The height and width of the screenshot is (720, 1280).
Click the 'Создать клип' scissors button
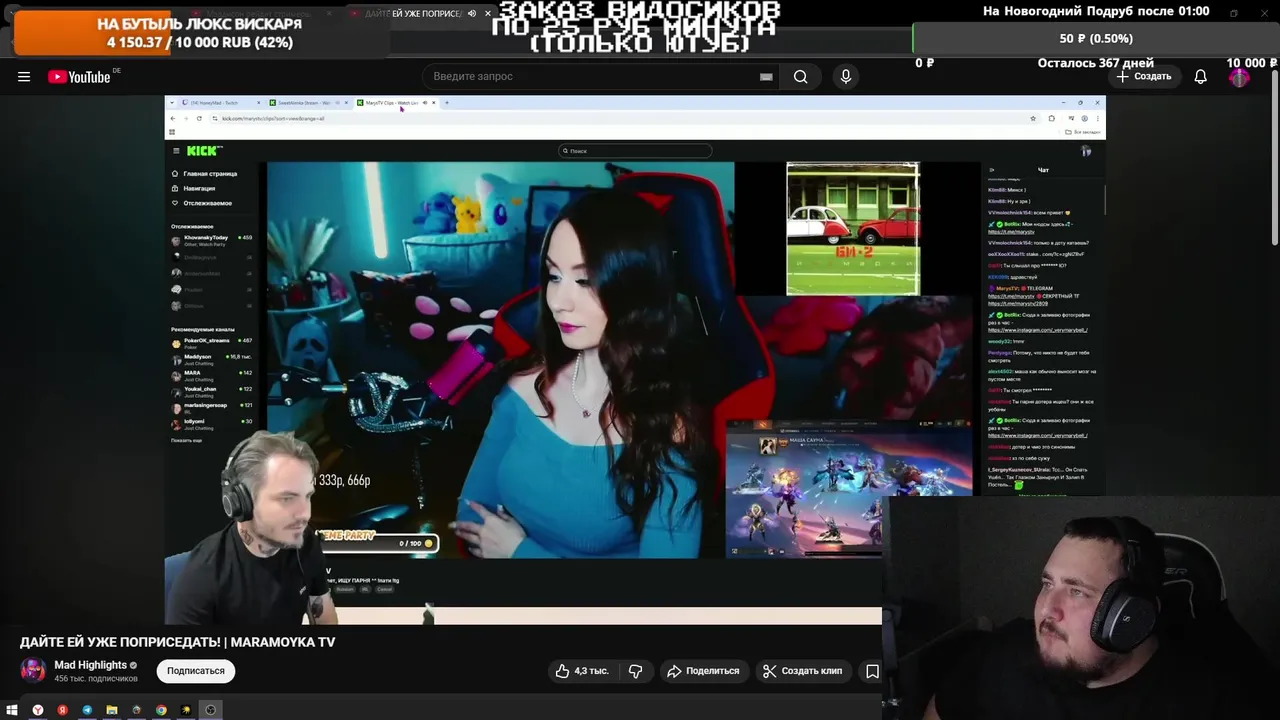click(802, 671)
